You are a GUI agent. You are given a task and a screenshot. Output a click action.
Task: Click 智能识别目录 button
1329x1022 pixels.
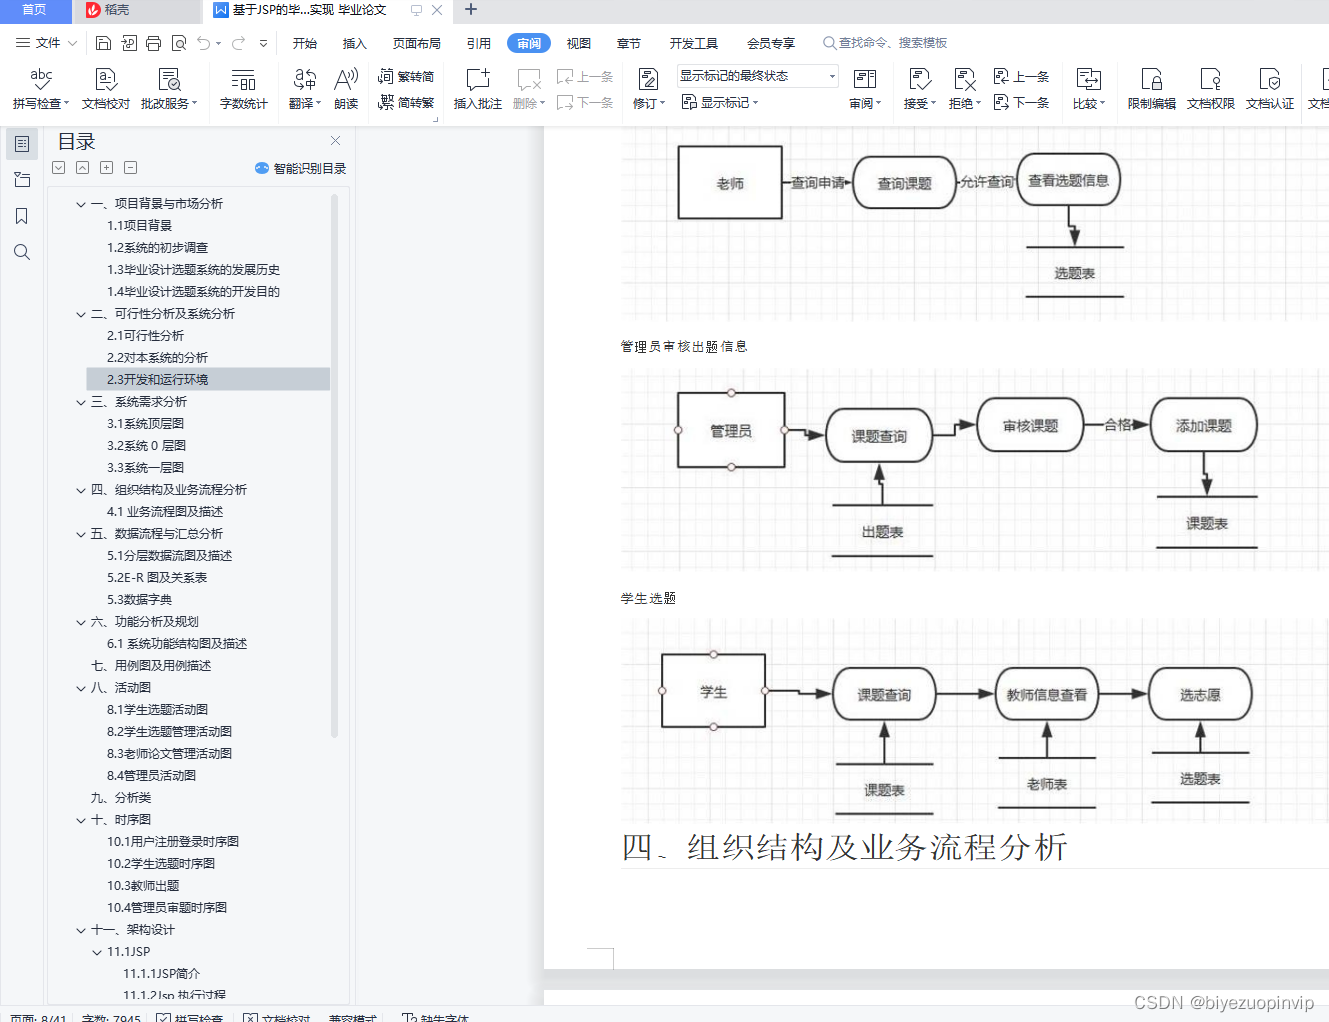[300, 168]
